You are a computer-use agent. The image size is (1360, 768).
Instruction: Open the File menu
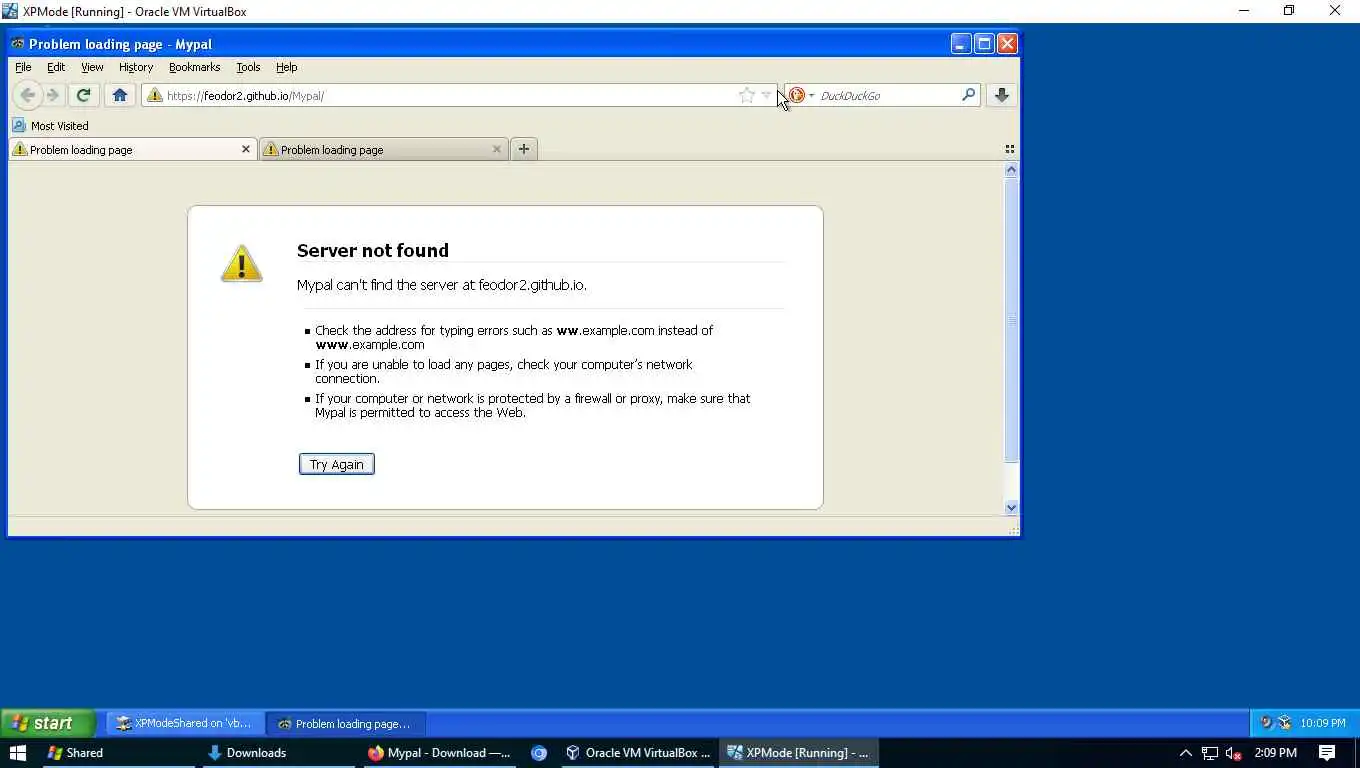coord(23,67)
